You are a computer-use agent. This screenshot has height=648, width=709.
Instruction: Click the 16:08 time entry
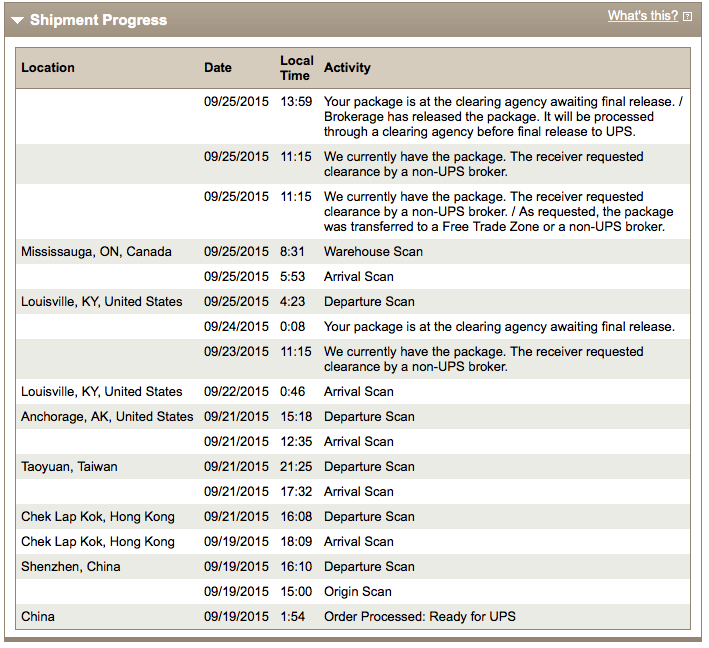click(x=296, y=516)
